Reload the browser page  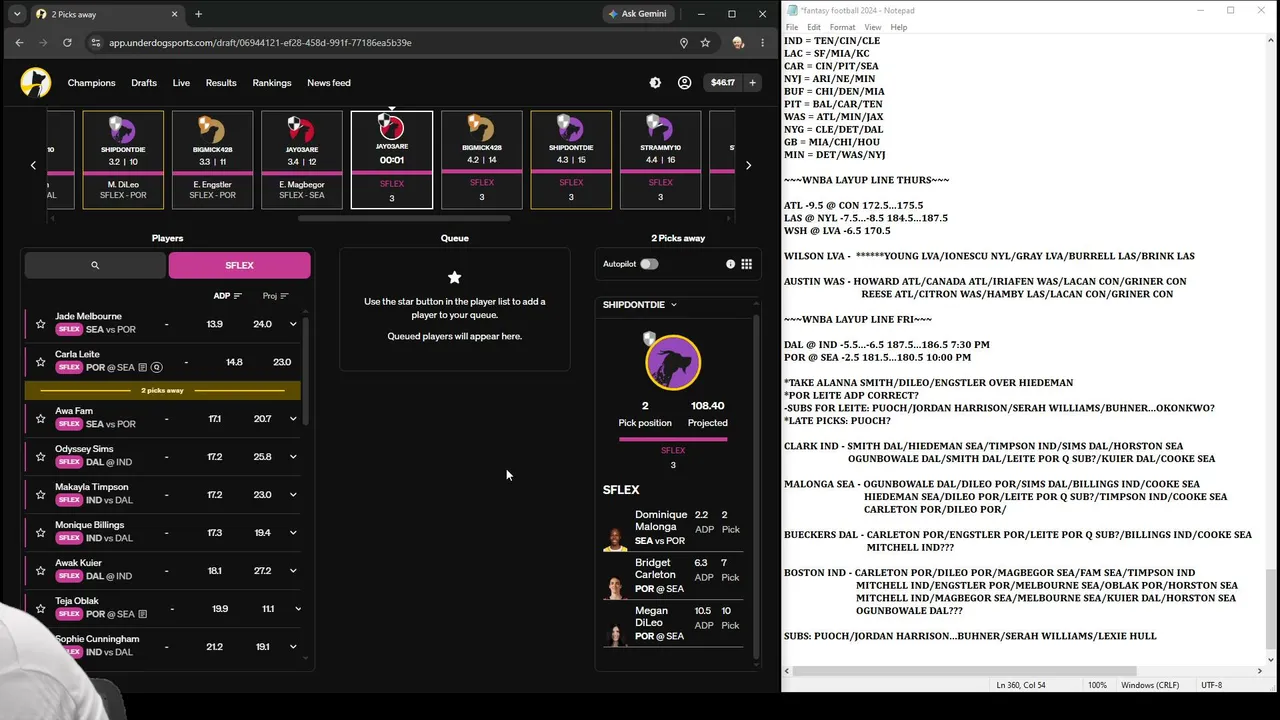tap(67, 43)
